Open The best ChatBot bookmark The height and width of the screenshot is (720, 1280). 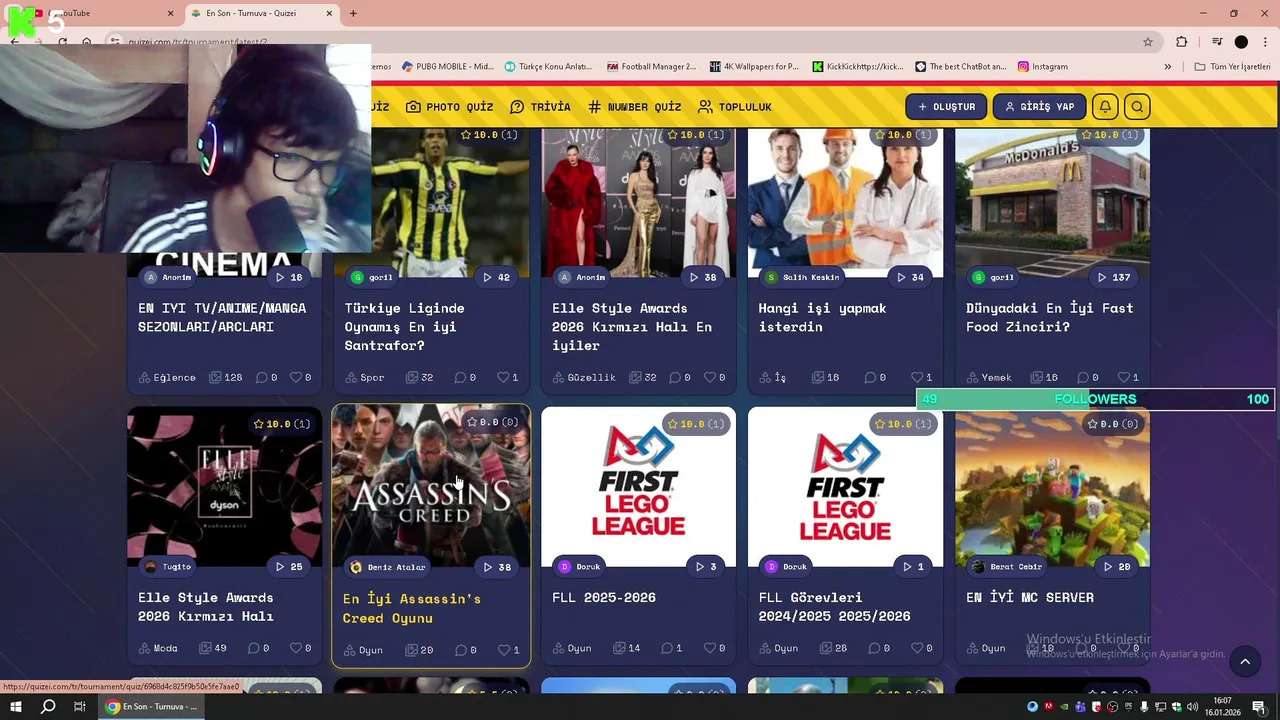tap(960, 66)
